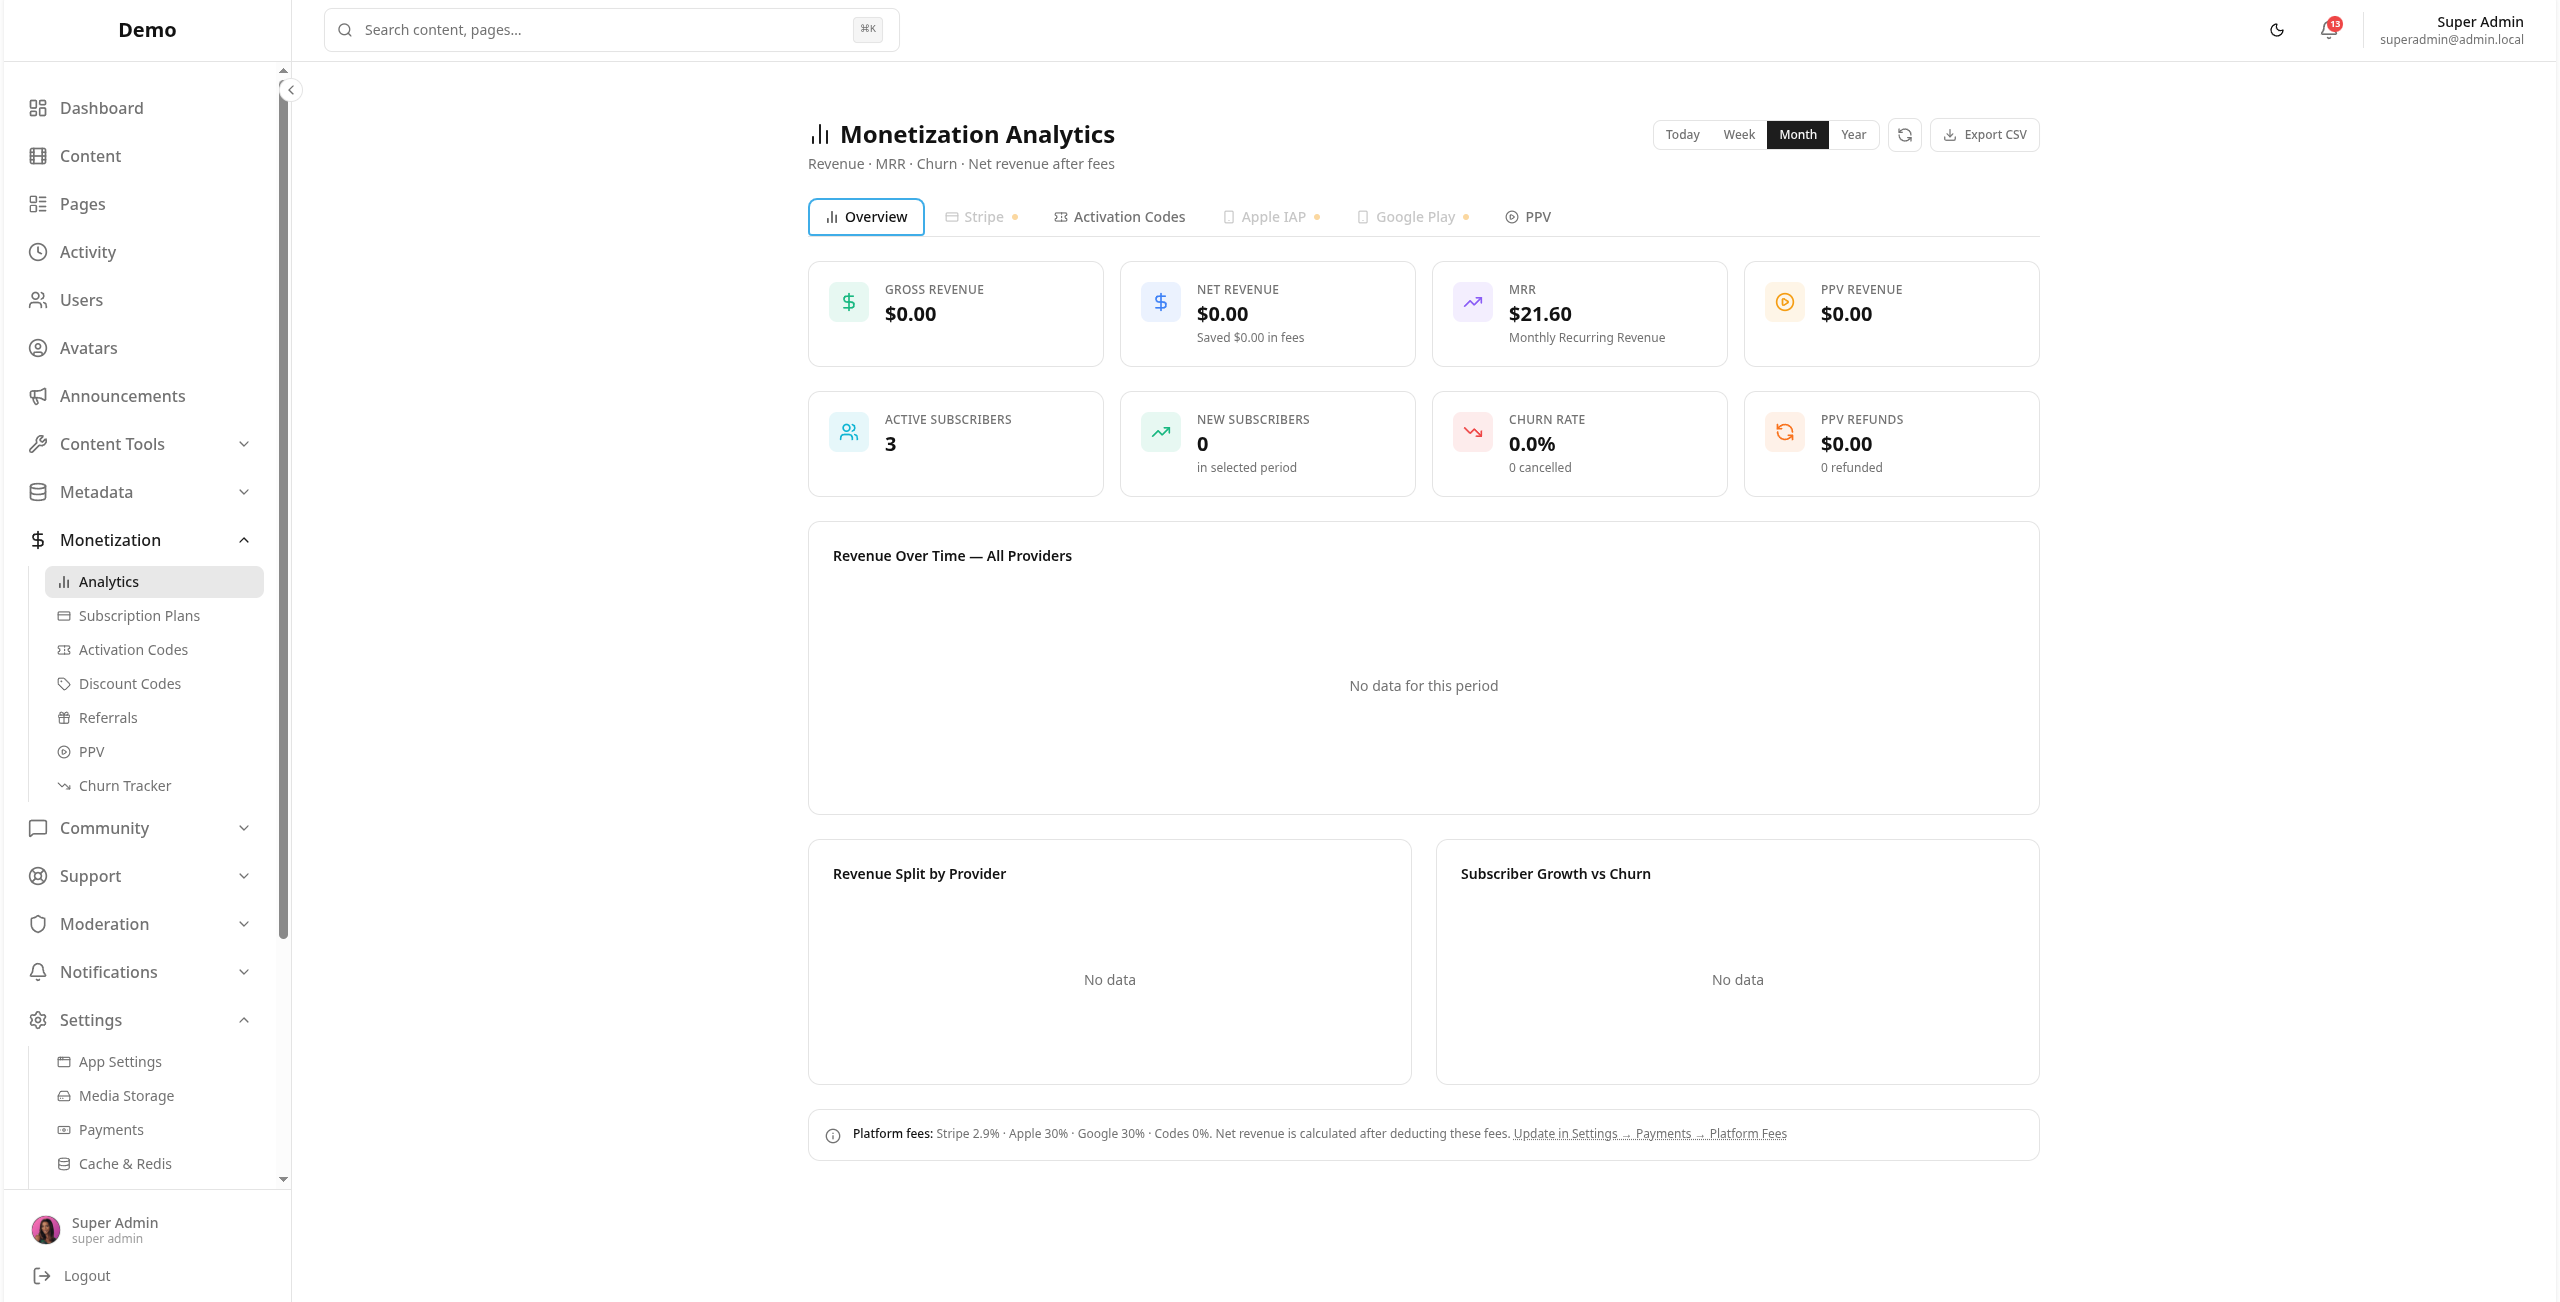Click the Export CSV button

point(1985,134)
